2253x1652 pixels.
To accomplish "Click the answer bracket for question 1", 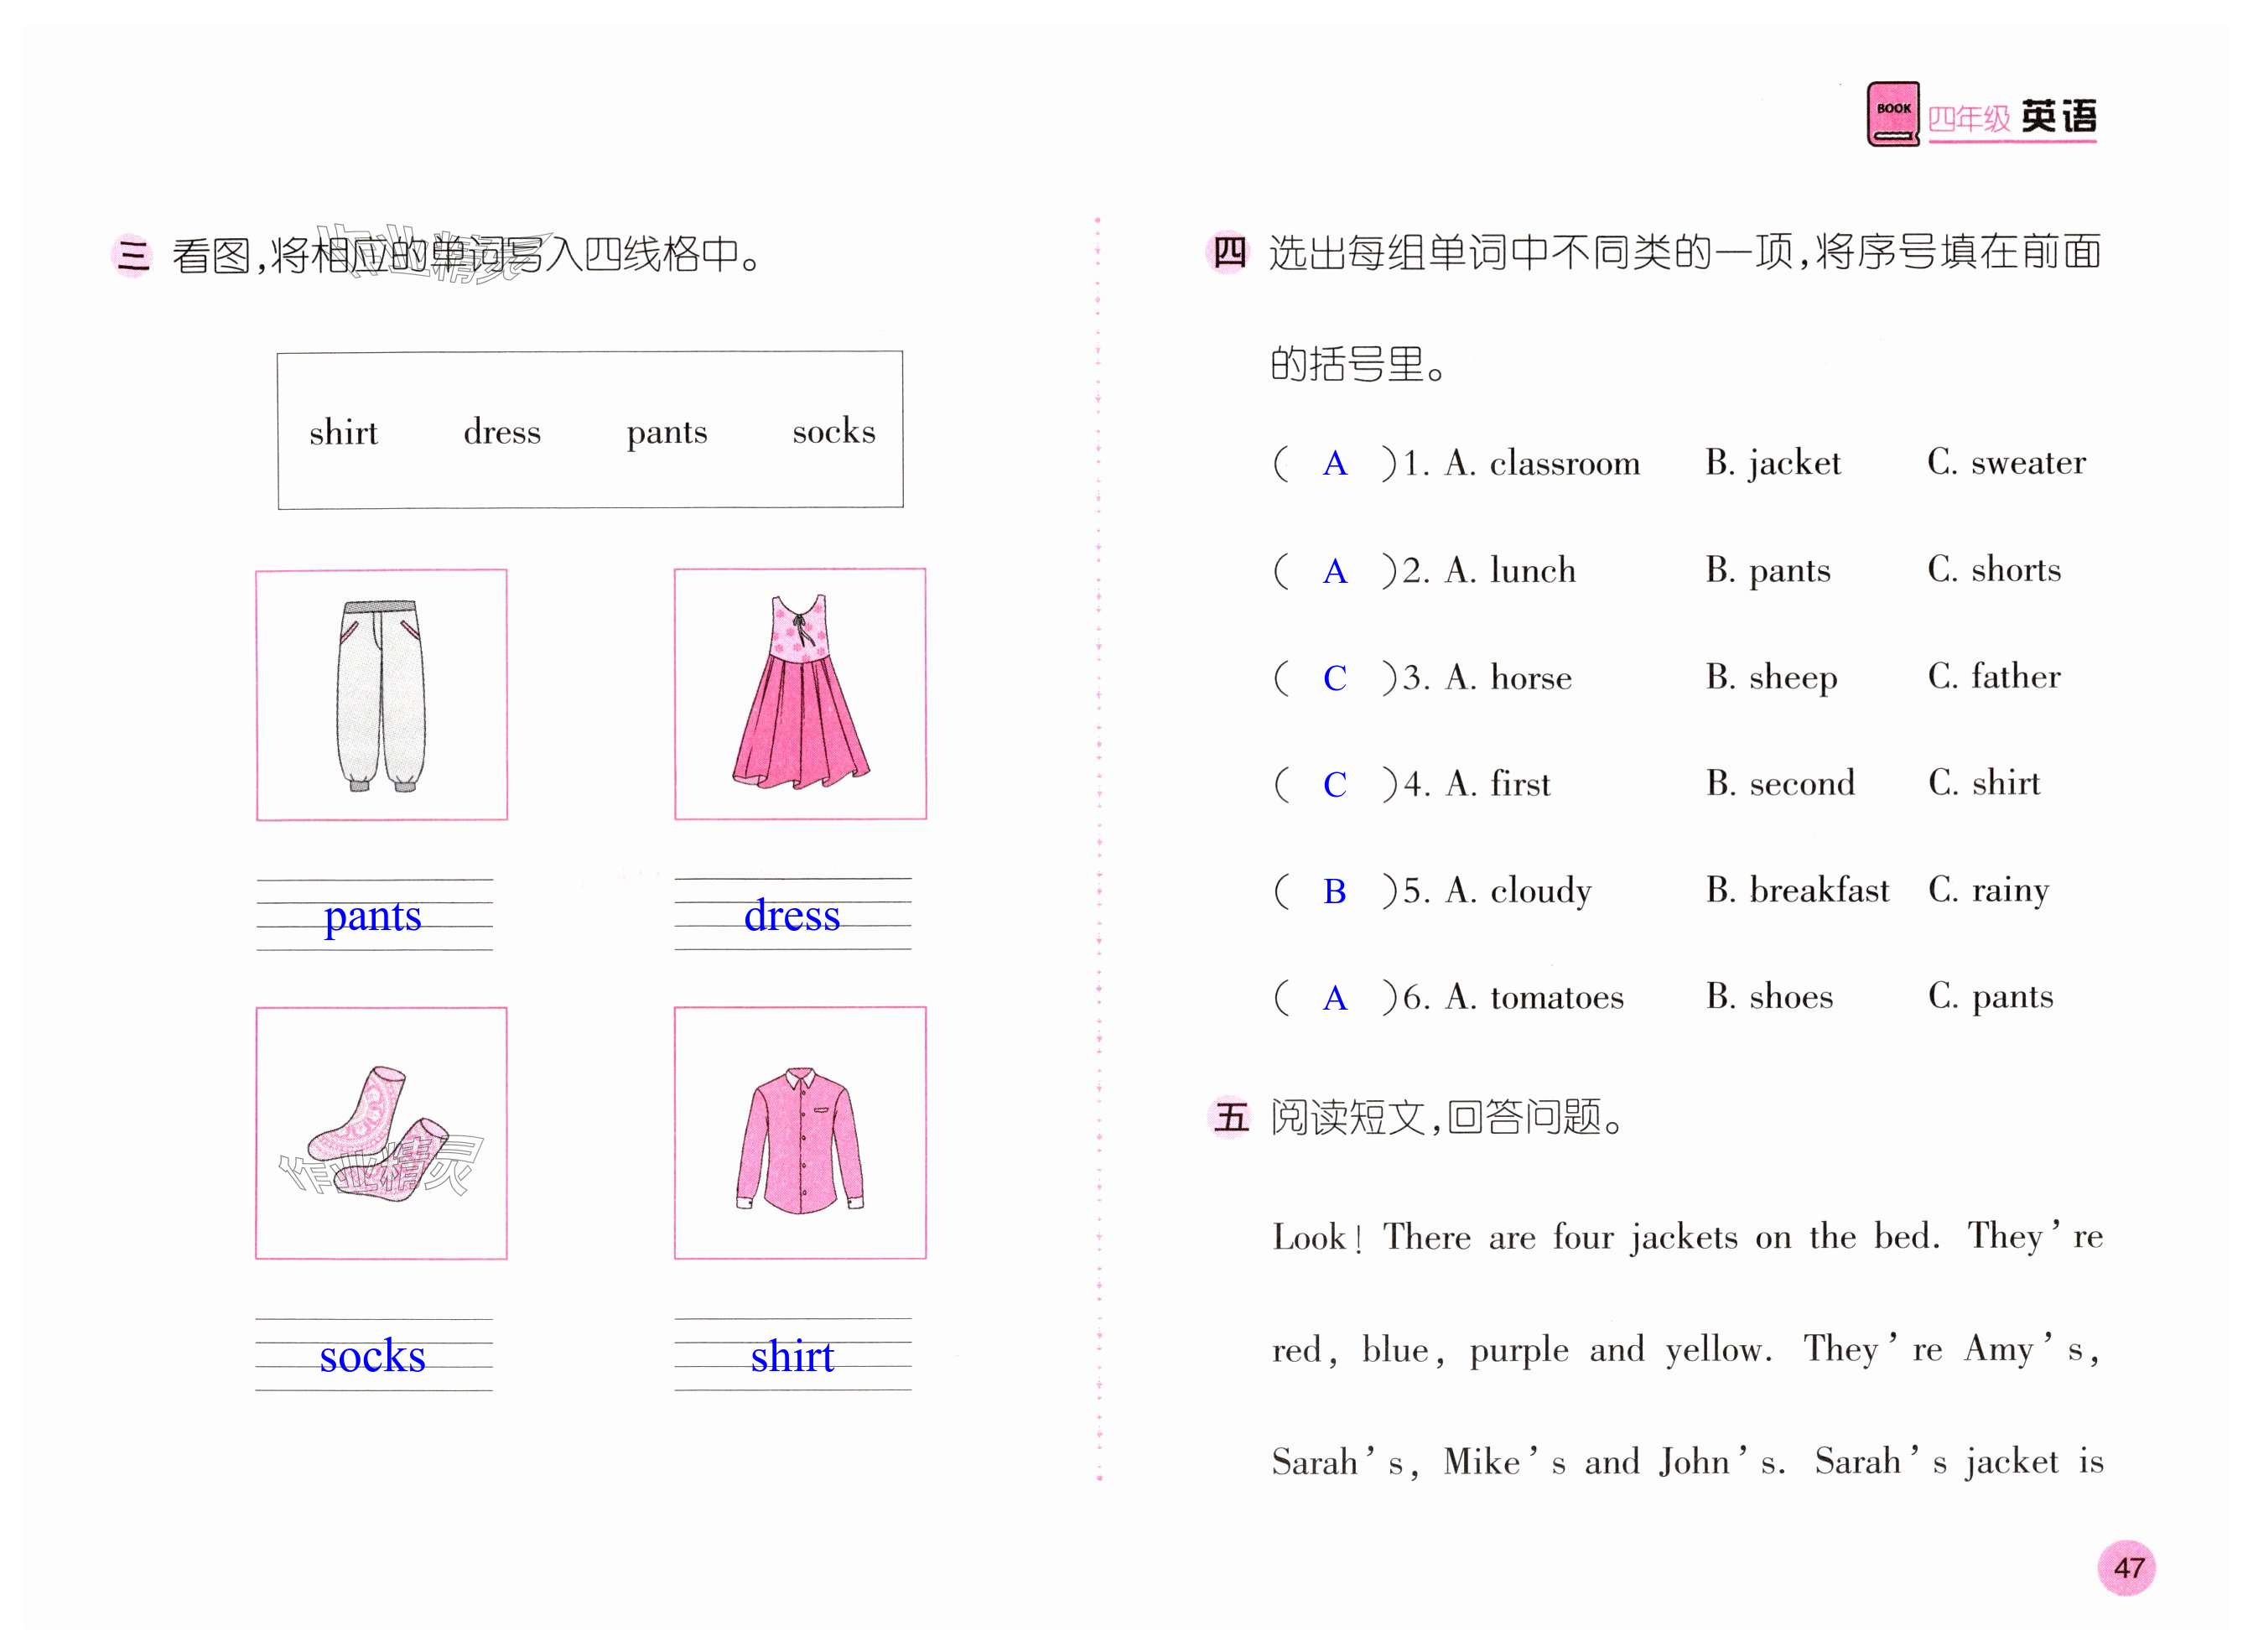I will (x=1334, y=463).
